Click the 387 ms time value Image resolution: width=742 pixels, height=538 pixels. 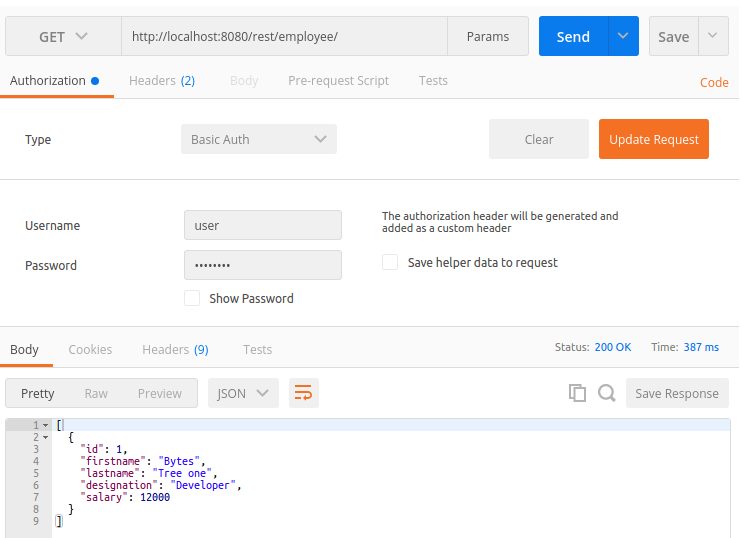[701, 347]
